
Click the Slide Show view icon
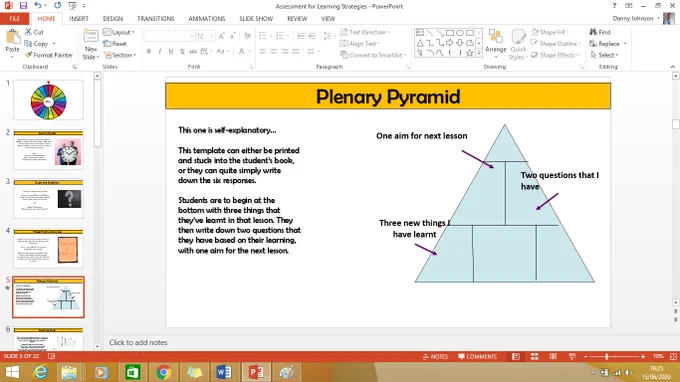pos(572,356)
